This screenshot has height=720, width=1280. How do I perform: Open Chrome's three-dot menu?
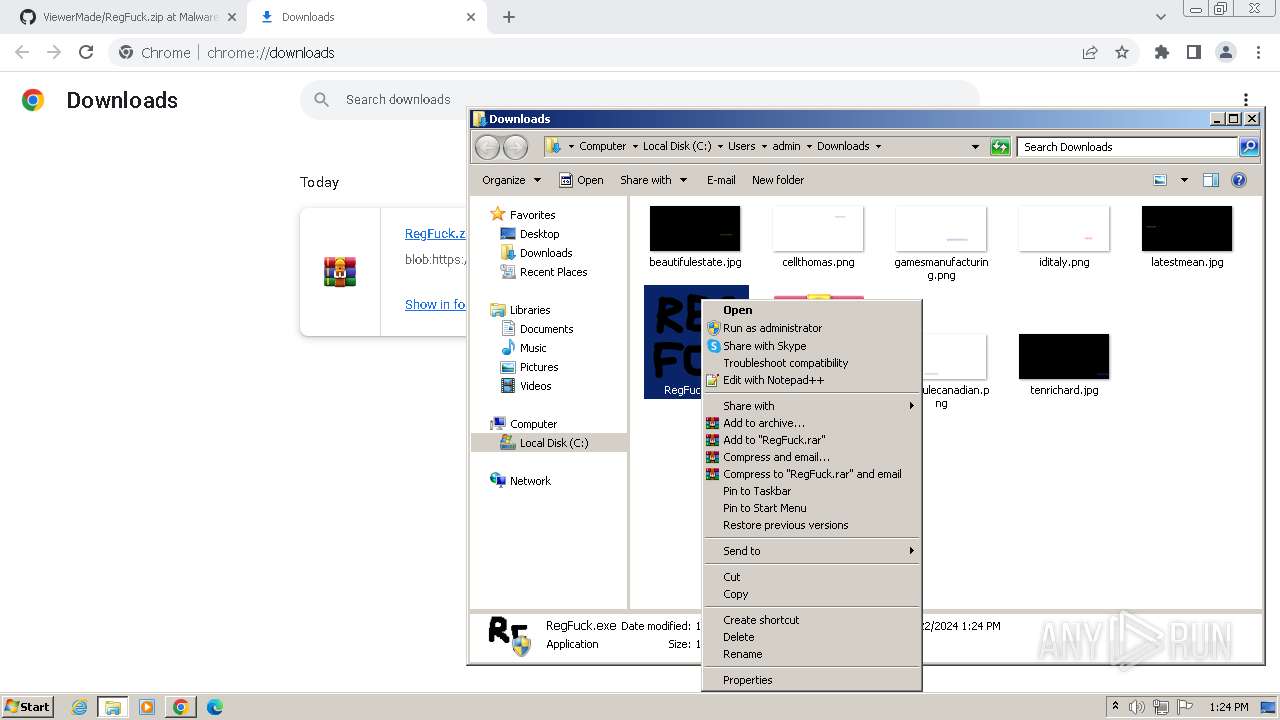click(x=1258, y=53)
